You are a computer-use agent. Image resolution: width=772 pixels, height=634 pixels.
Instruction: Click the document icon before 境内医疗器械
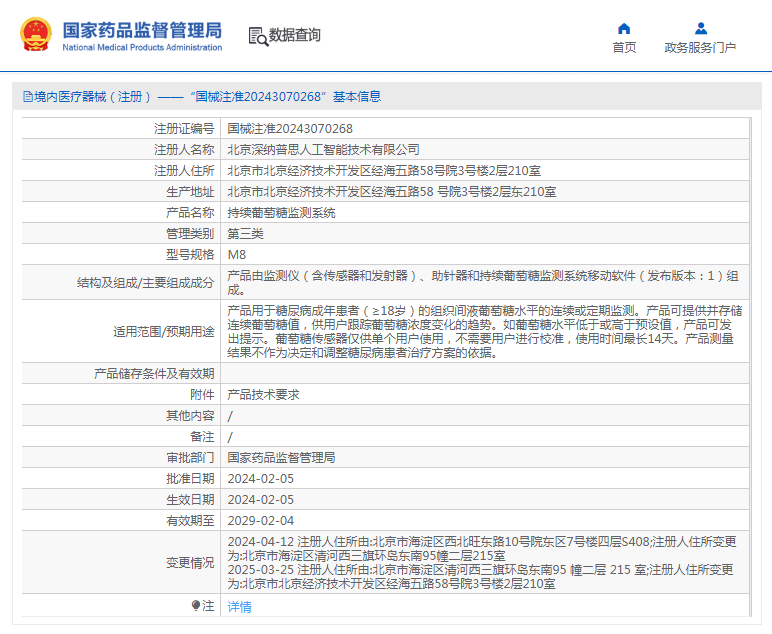coord(28,96)
